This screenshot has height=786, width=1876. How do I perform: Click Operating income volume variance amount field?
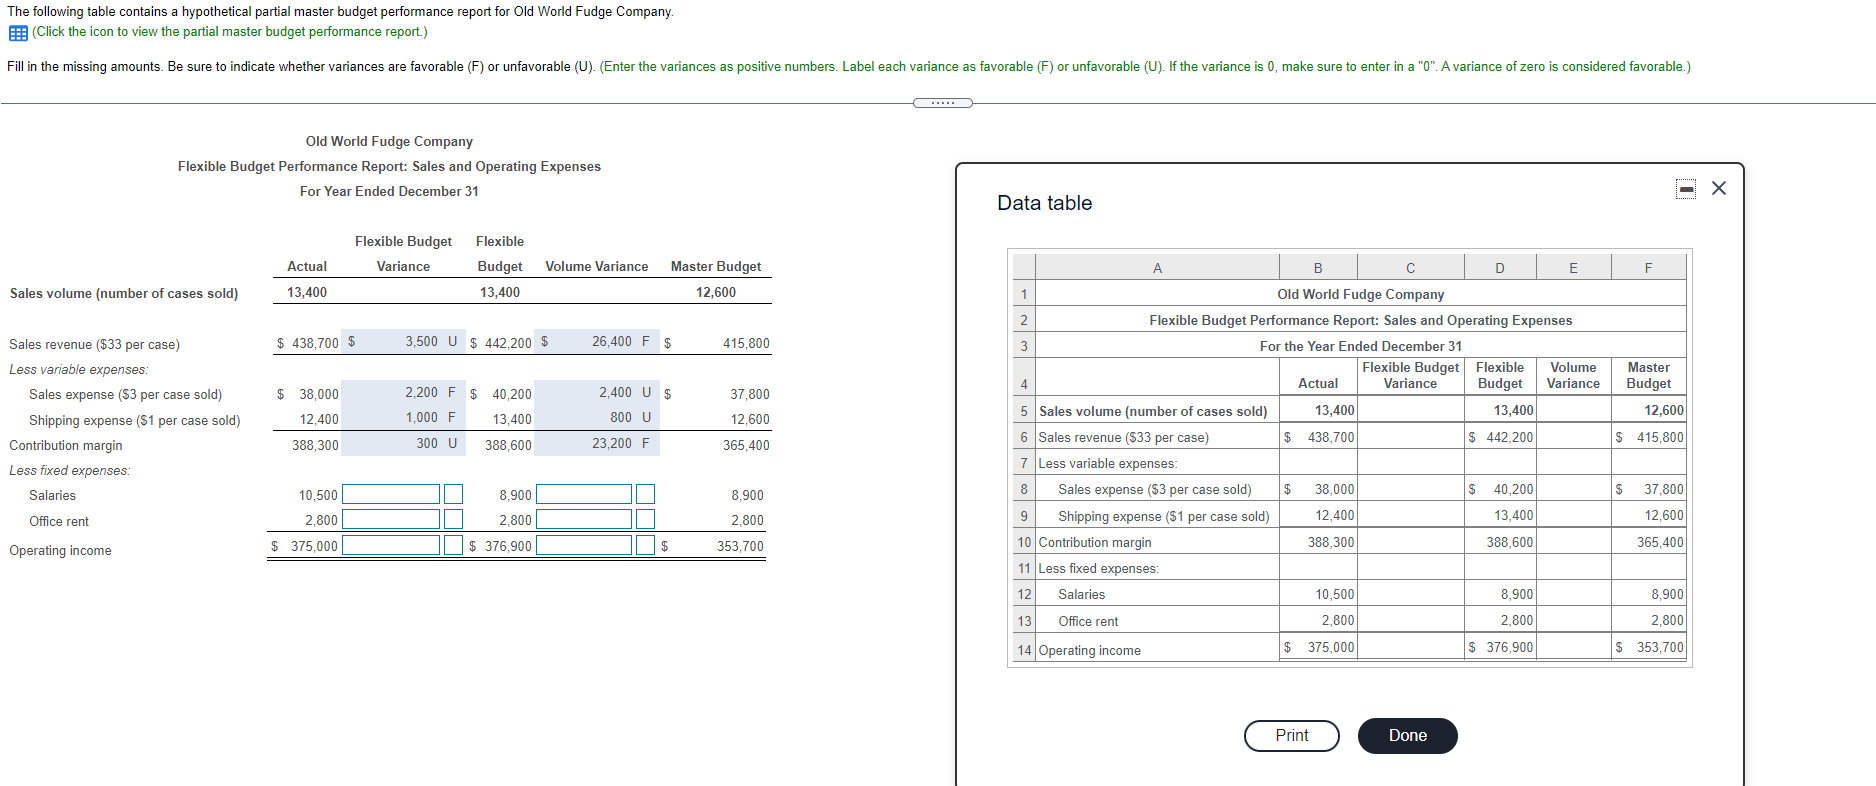click(584, 545)
